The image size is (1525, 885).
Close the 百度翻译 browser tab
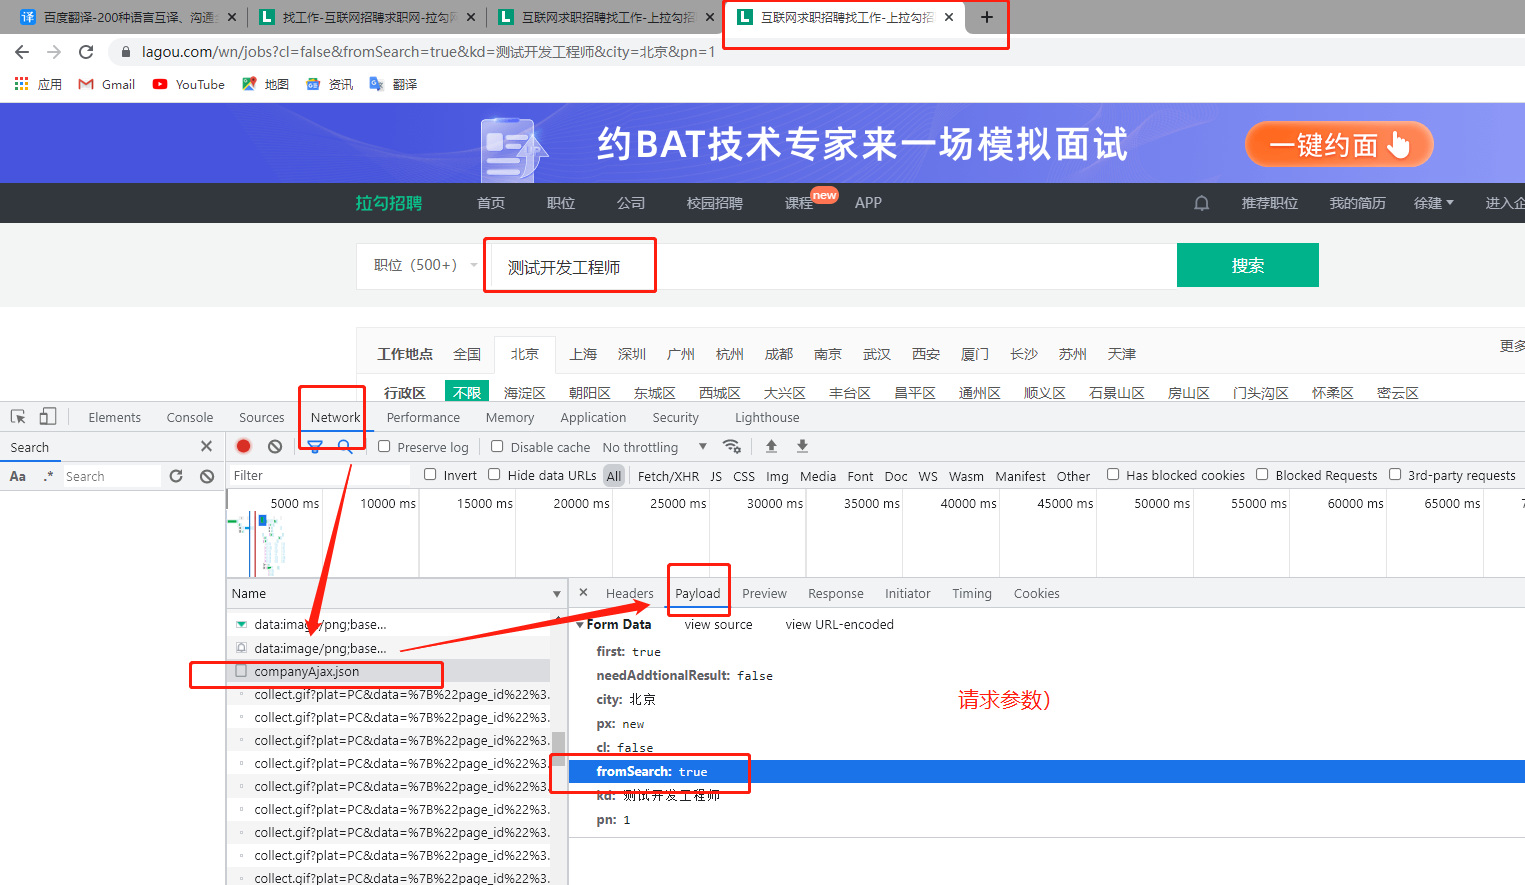click(232, 17)
